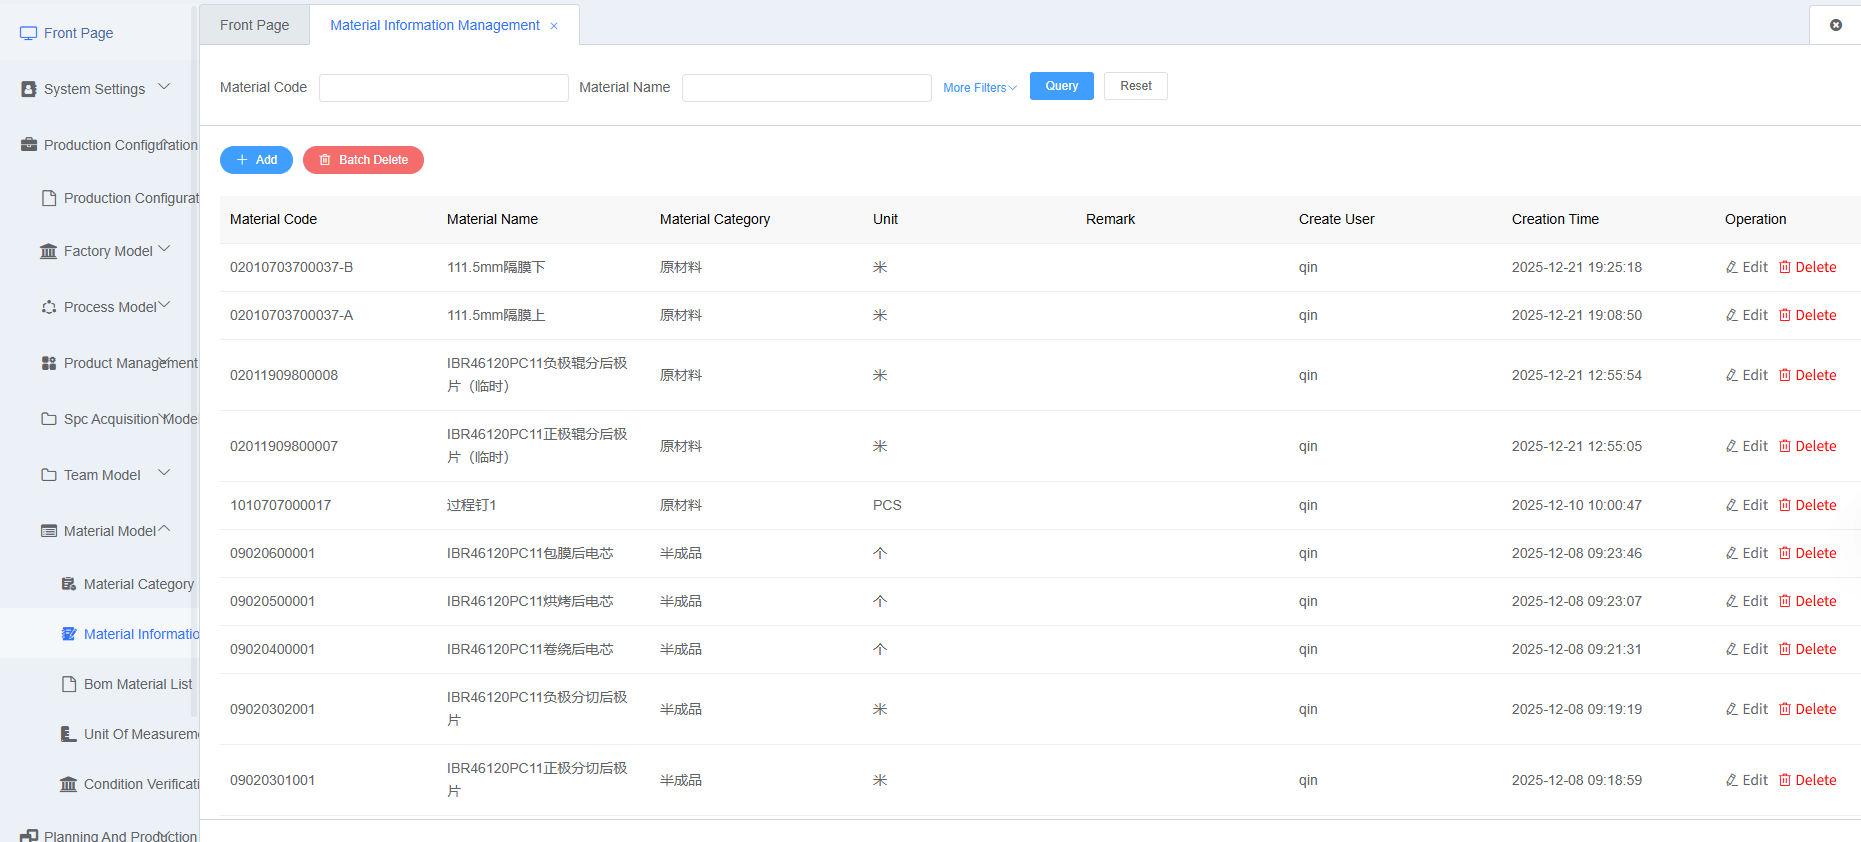Image resolution: width=1861 pixels, height=842 pixels.
Task: Click the material code 09020400001
Action: pyautogui.click(x=272, y=649)
